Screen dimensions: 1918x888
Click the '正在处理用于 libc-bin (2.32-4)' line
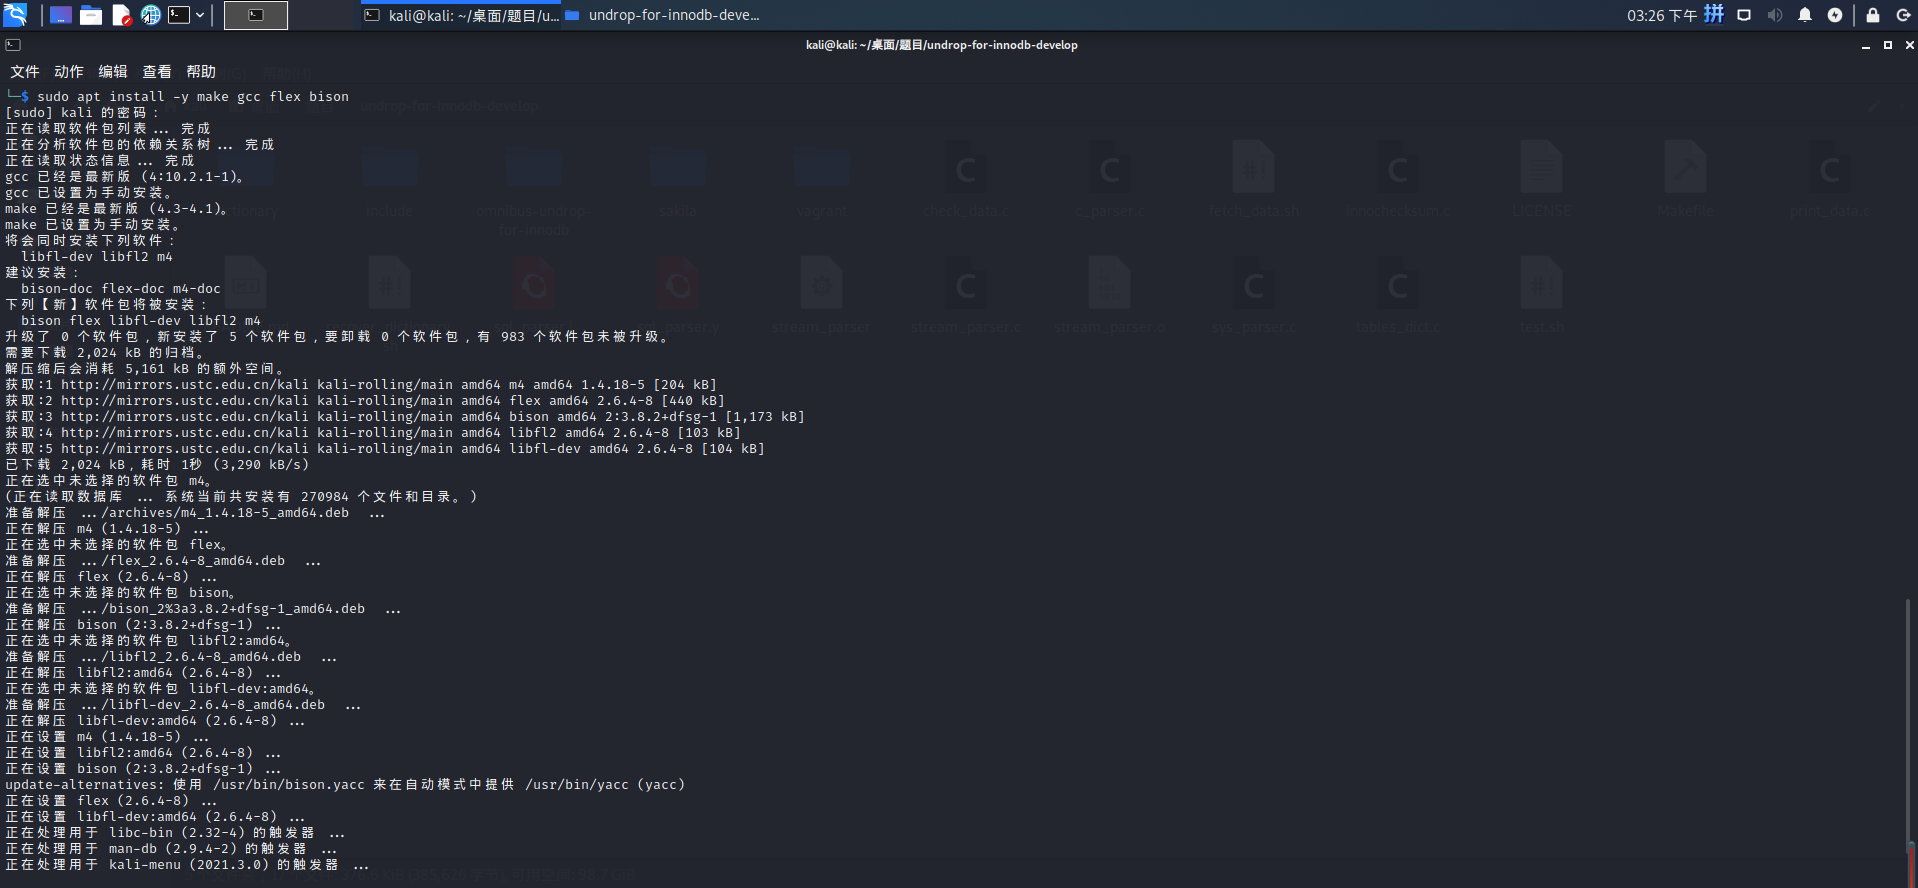(x=175, y=833)
